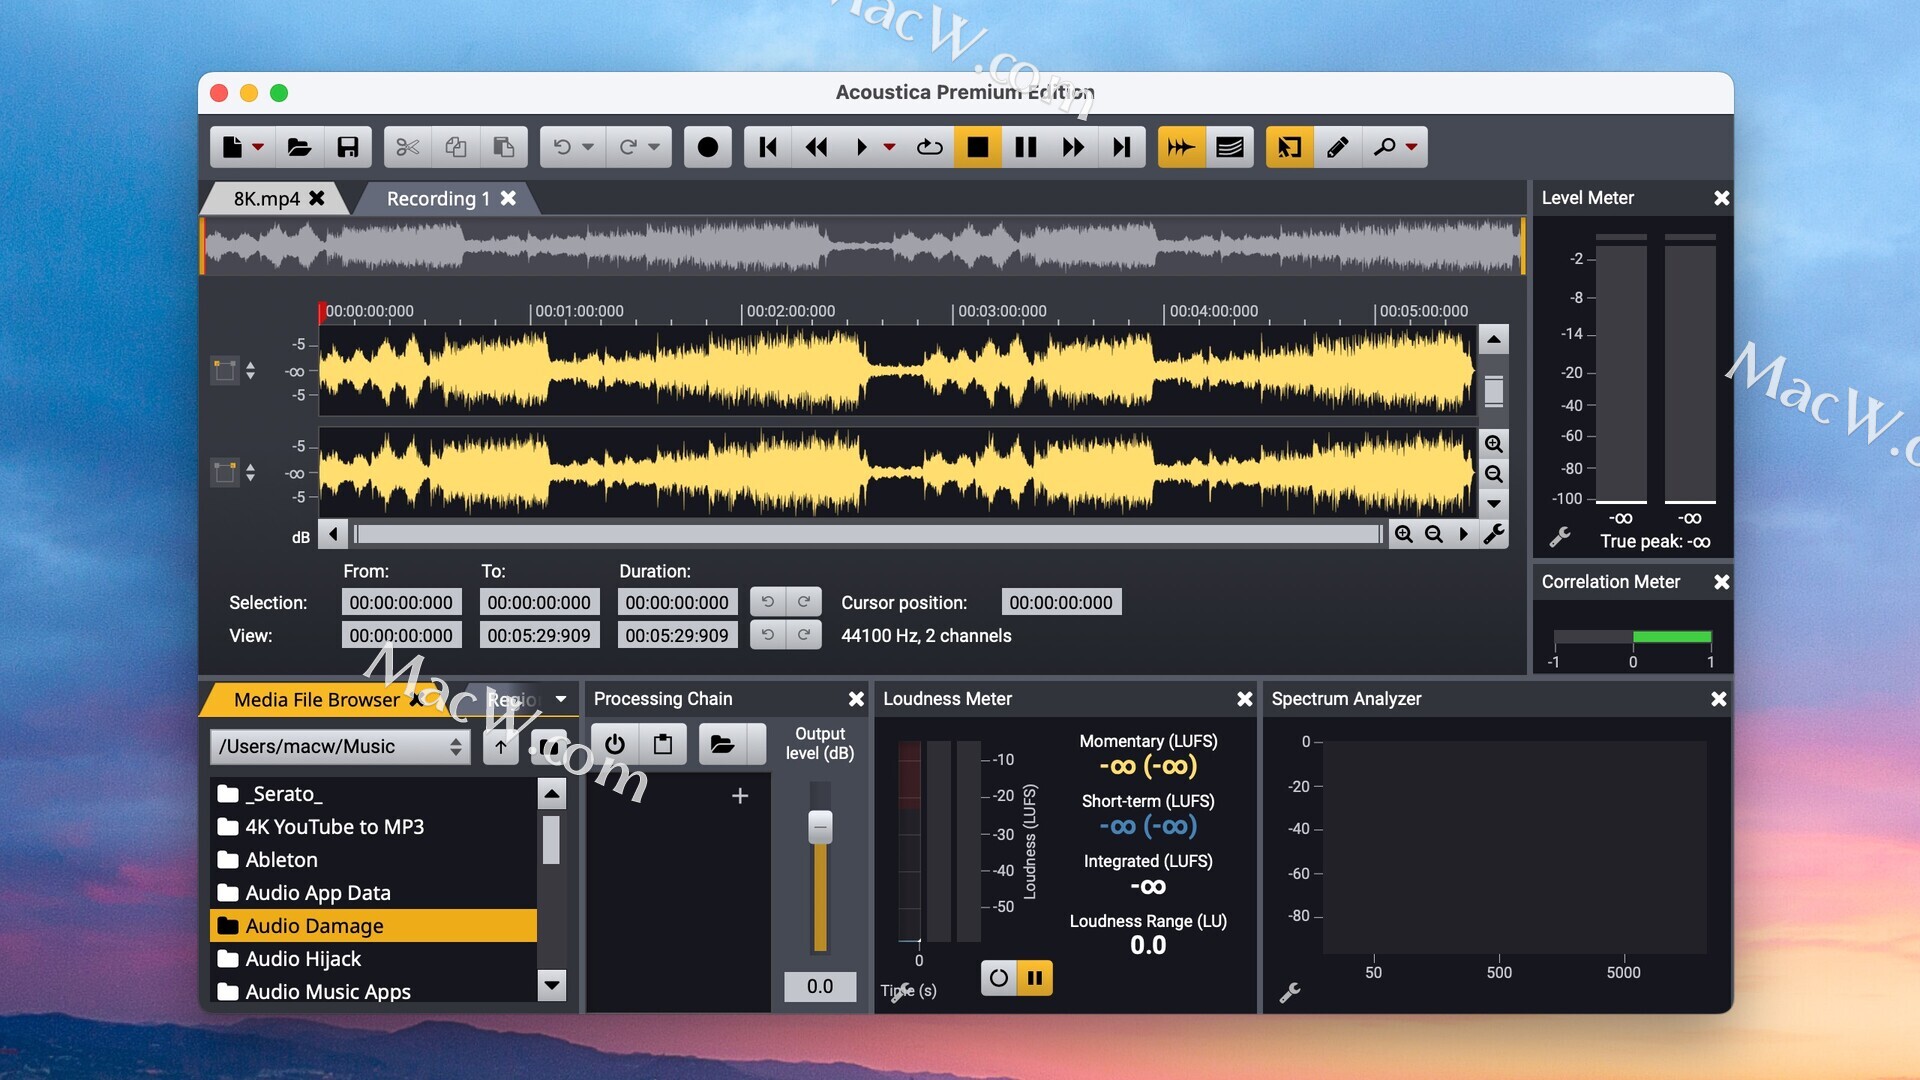Viewport: 1920px width, 1080px height.
Task: Jump to start of the track
Action: point(768,148)
